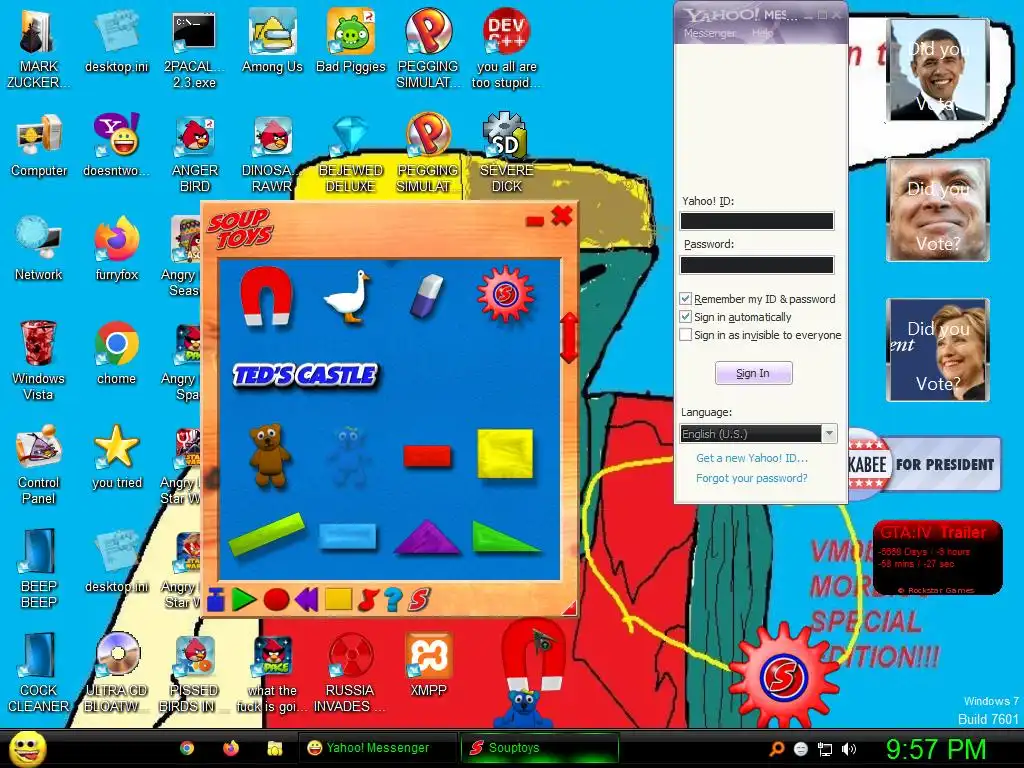Pick the brown teddy bear toy
The height and width of the screenshot is (768, 1024).
pos(270,455)
